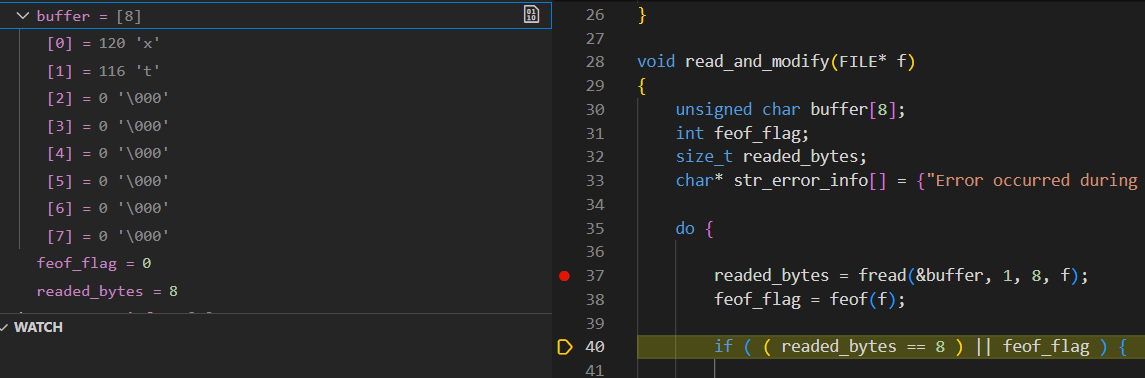The height and width of the screenshot is (378, 1145).
Task: Select the readed_bytes = 8 variable
Action: coord(275,291)
